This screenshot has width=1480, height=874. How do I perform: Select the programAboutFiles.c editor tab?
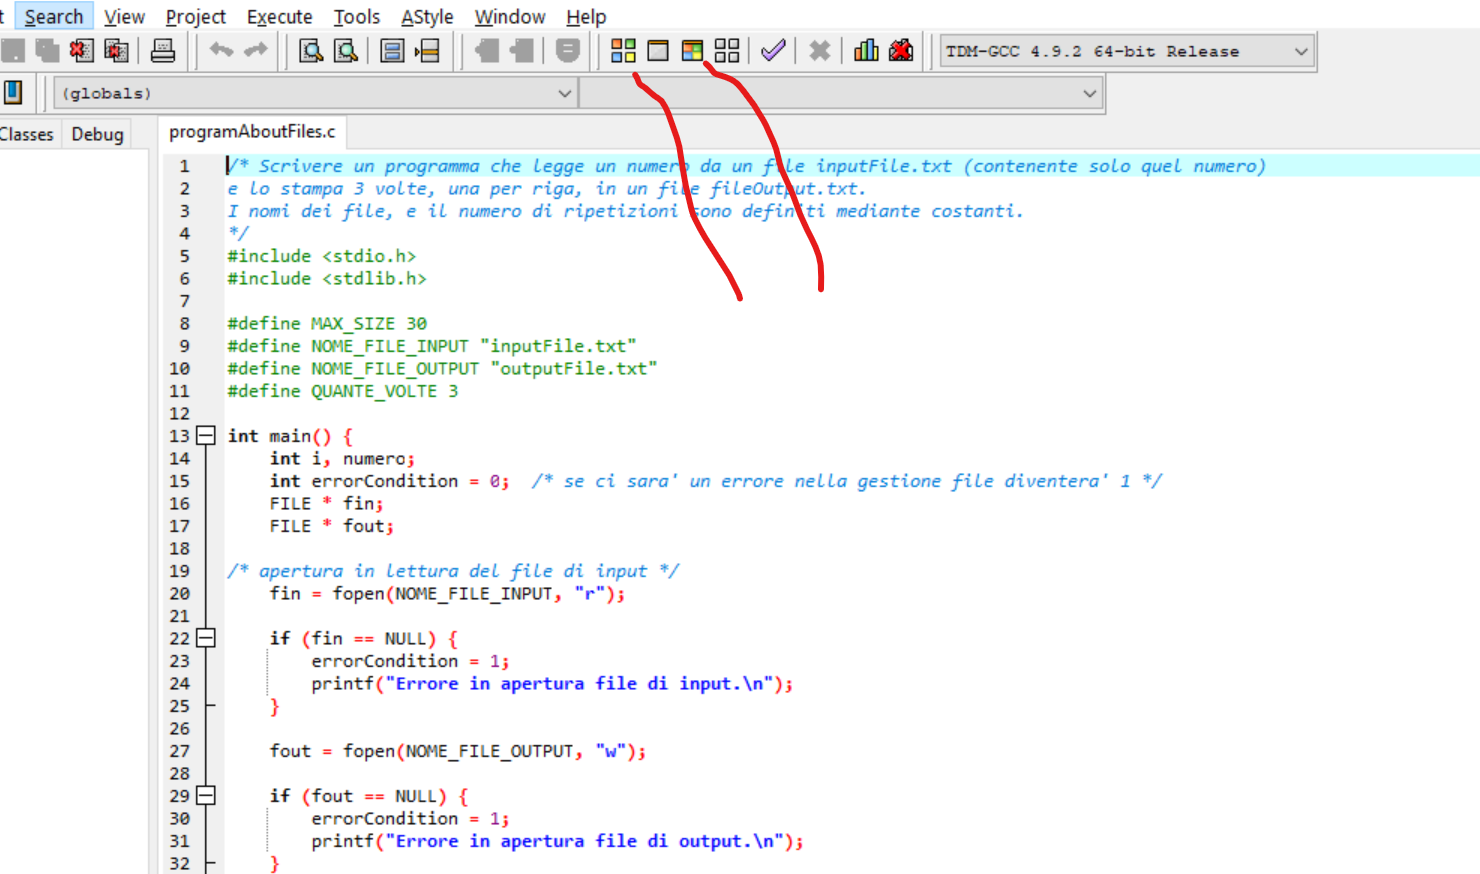click(x=252, y=132)
